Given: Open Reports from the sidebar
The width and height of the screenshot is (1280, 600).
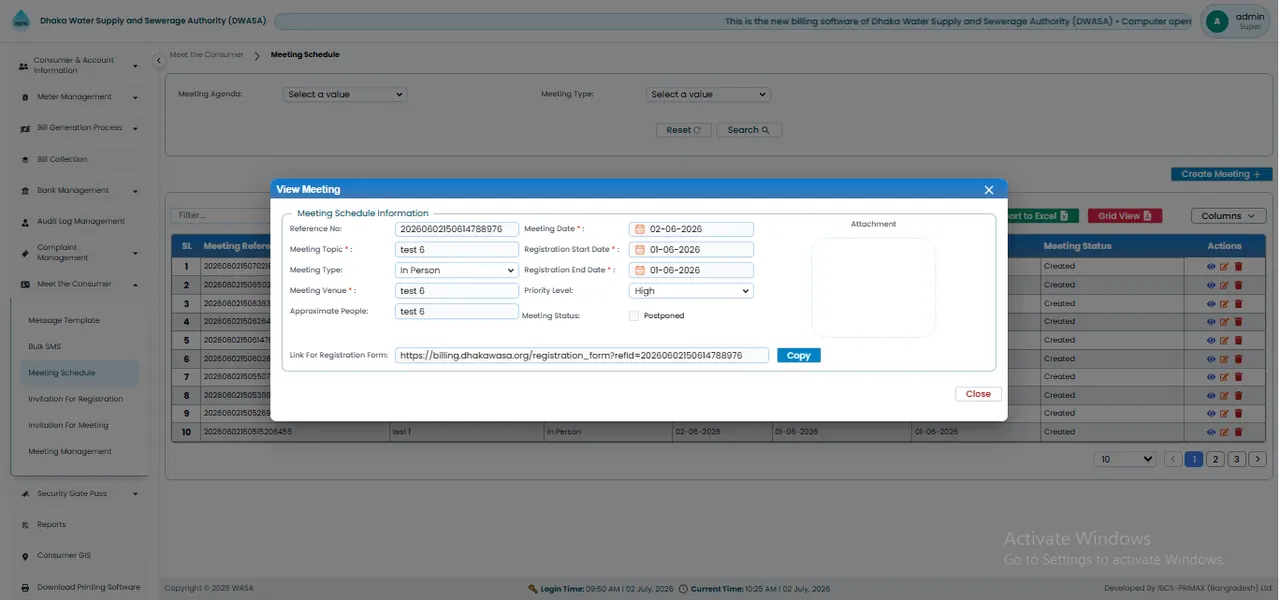Looking at the screenshot, I should coord(51,524).
